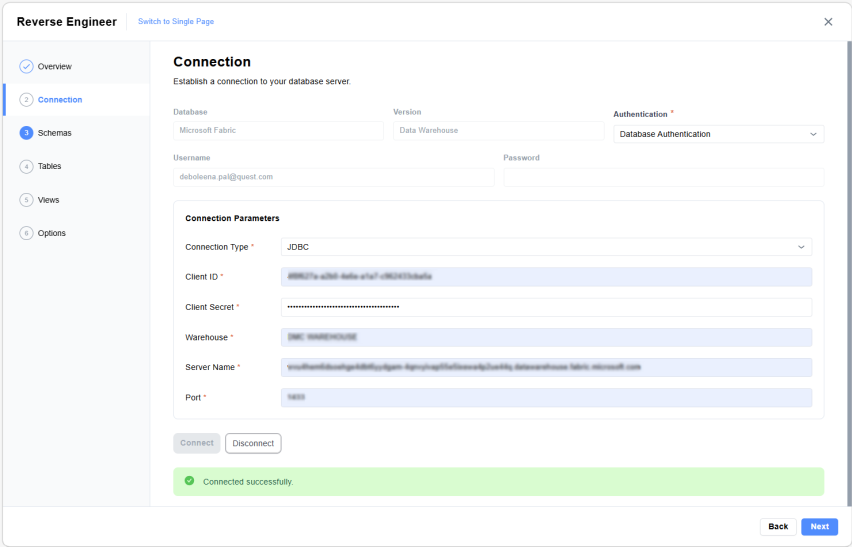
Task: Go to the Schemas step
Action: 54,133
